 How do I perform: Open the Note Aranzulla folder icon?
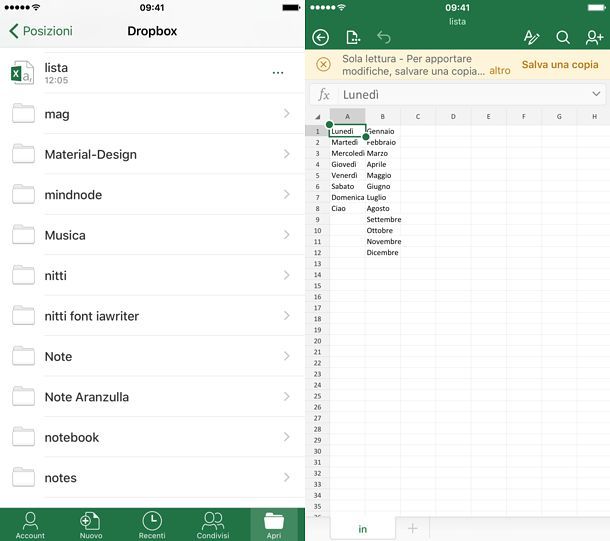pyautogui.click(x=23, y=396)
